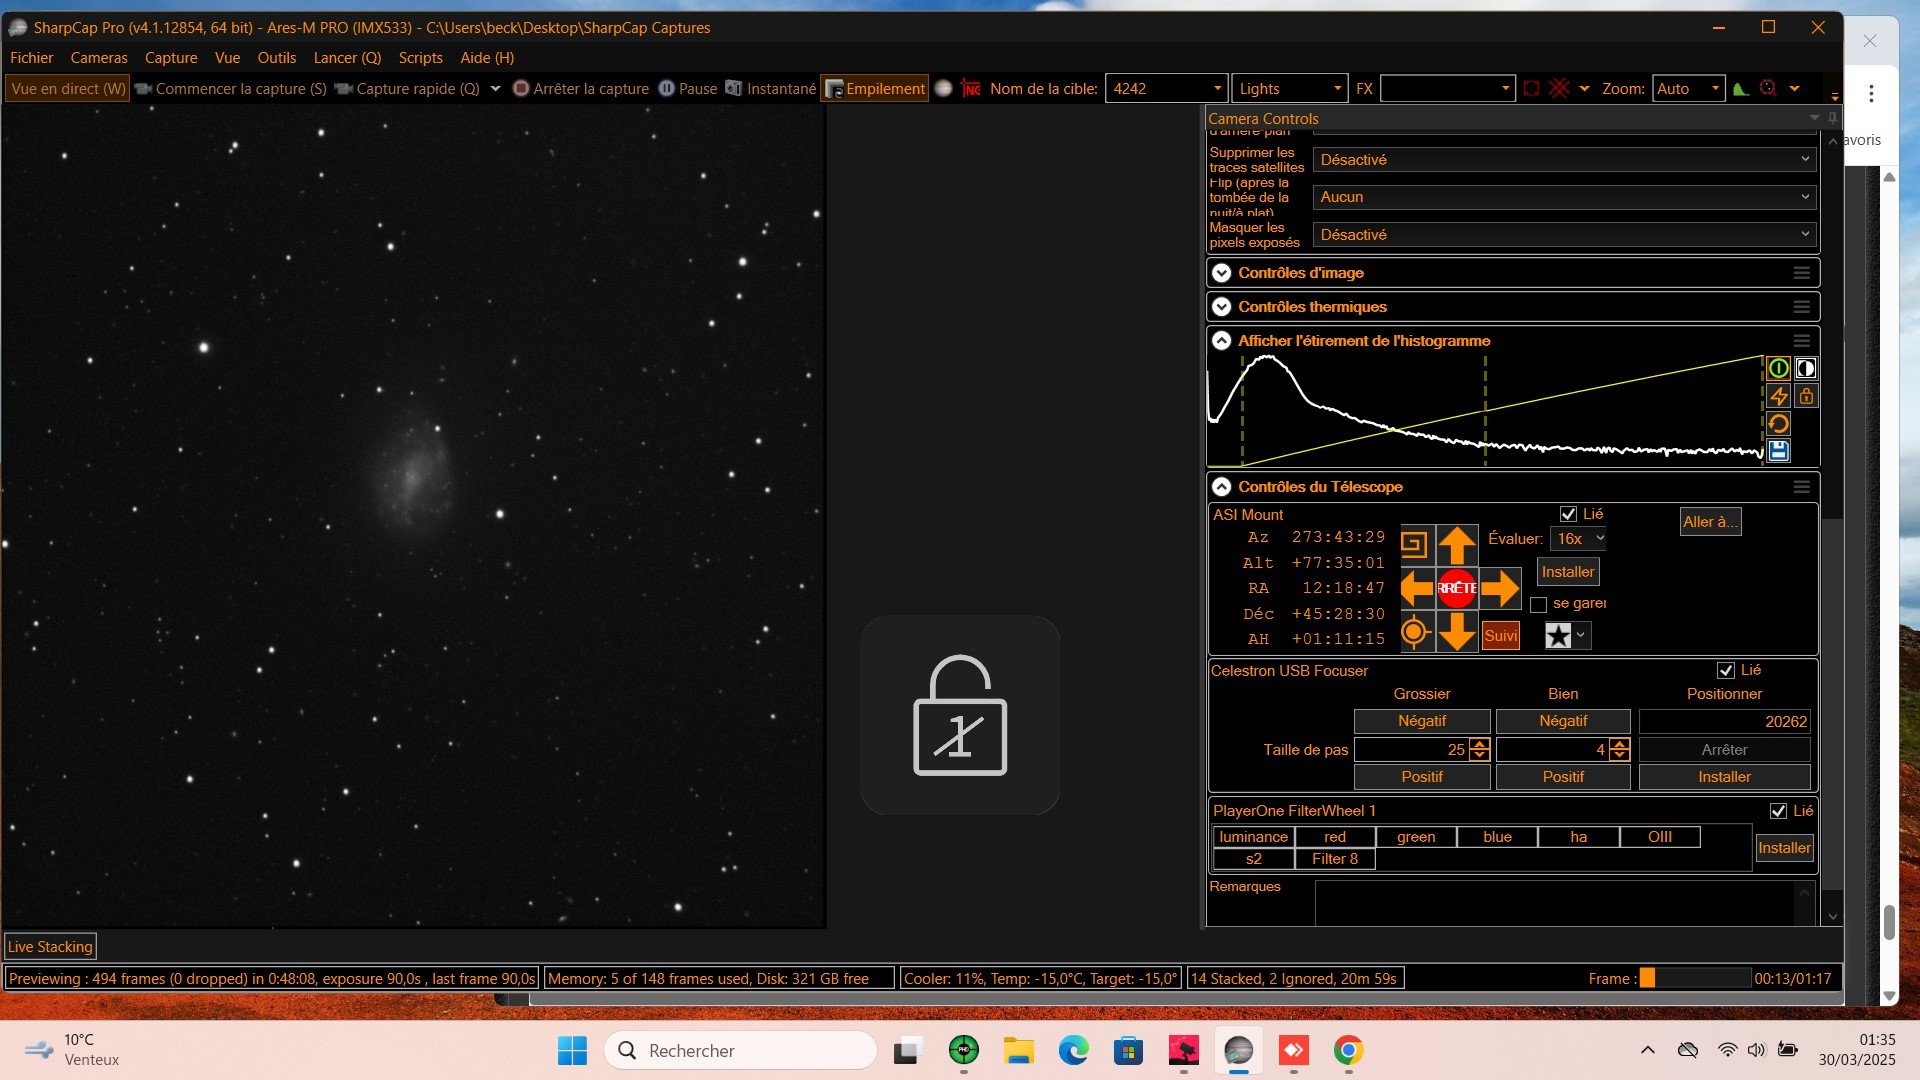Uncheck the Lié checkbox for ASI Mount
The image size is (1920, 1080).
[x=1568, y=515]
